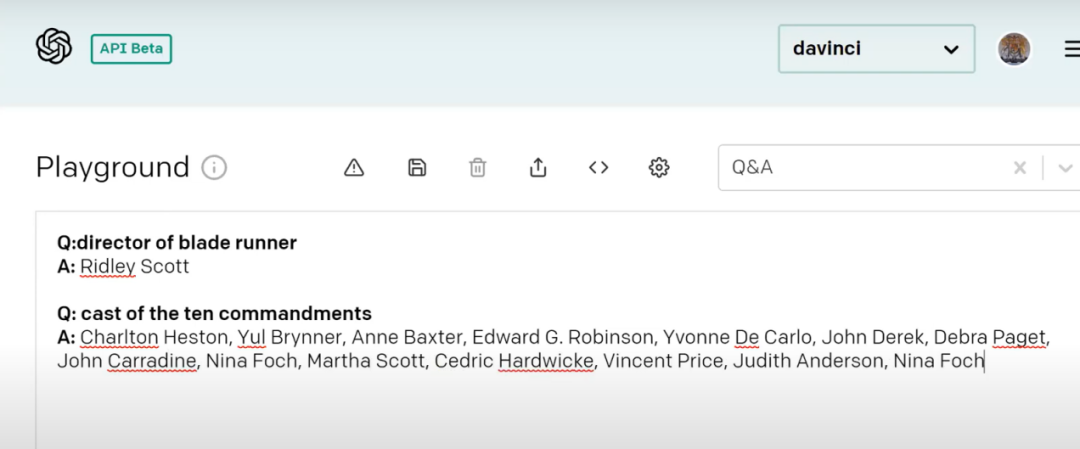This screenshot has width=1080, height=449.
Task: Clear the Q&A preset selection
Action: [x=1020, y=167]
